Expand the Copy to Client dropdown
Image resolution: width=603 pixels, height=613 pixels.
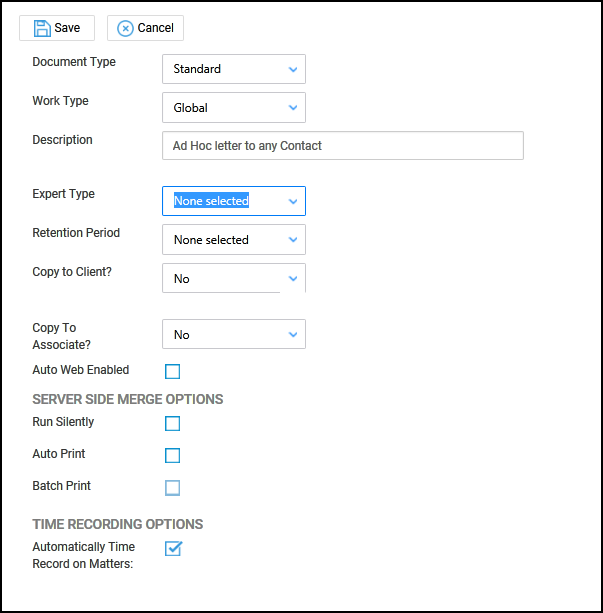coord(233,279)
